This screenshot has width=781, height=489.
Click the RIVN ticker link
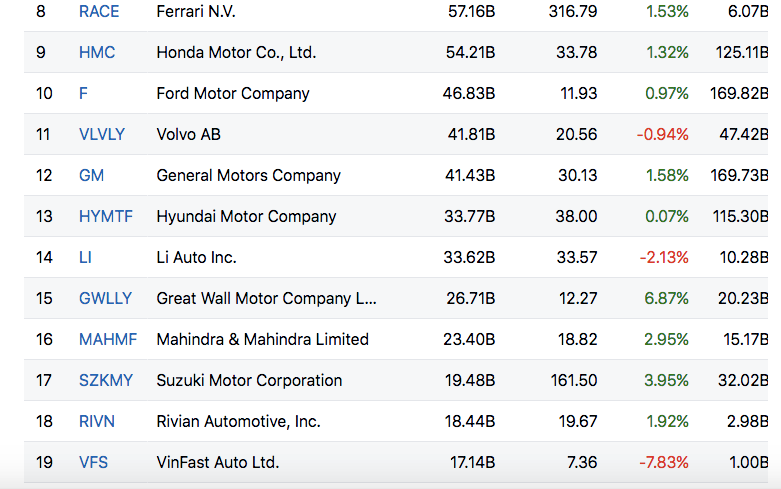coord(97,421)
